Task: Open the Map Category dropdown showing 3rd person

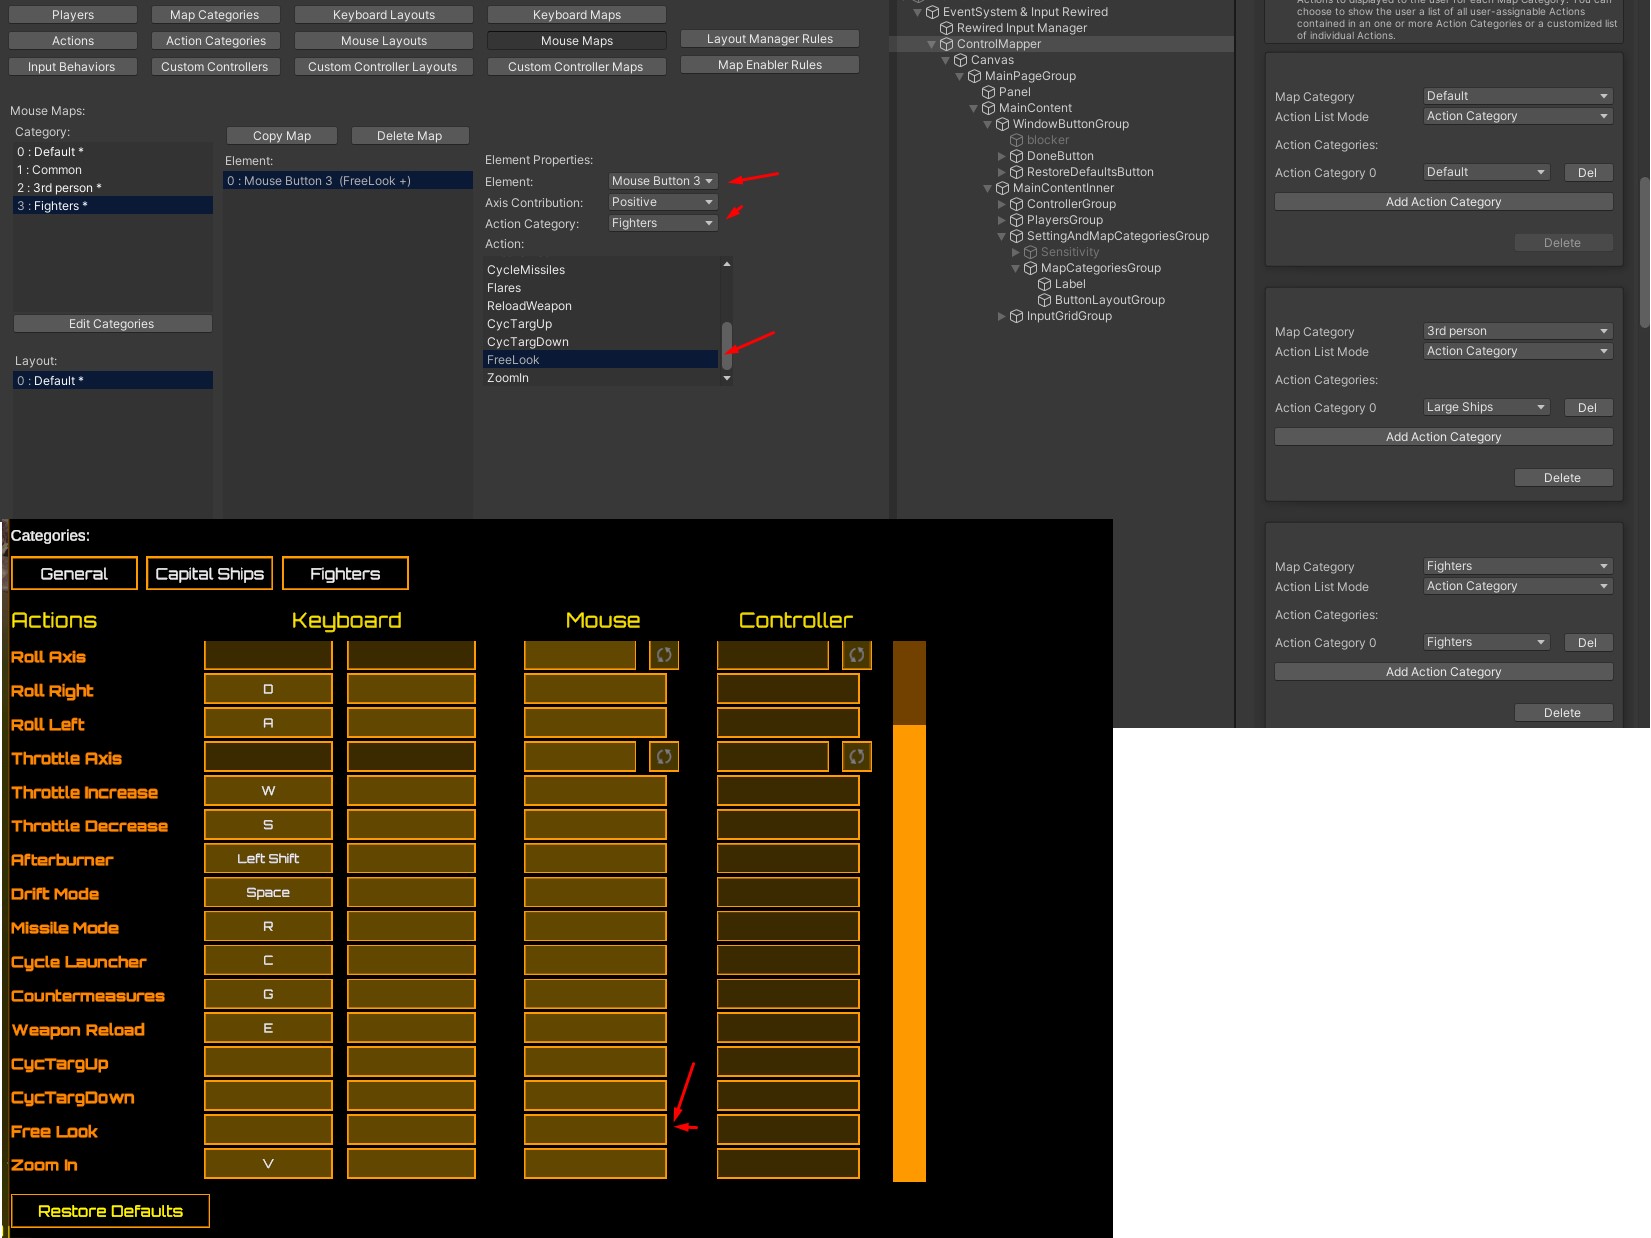Action: click(x=1516, y=331)
